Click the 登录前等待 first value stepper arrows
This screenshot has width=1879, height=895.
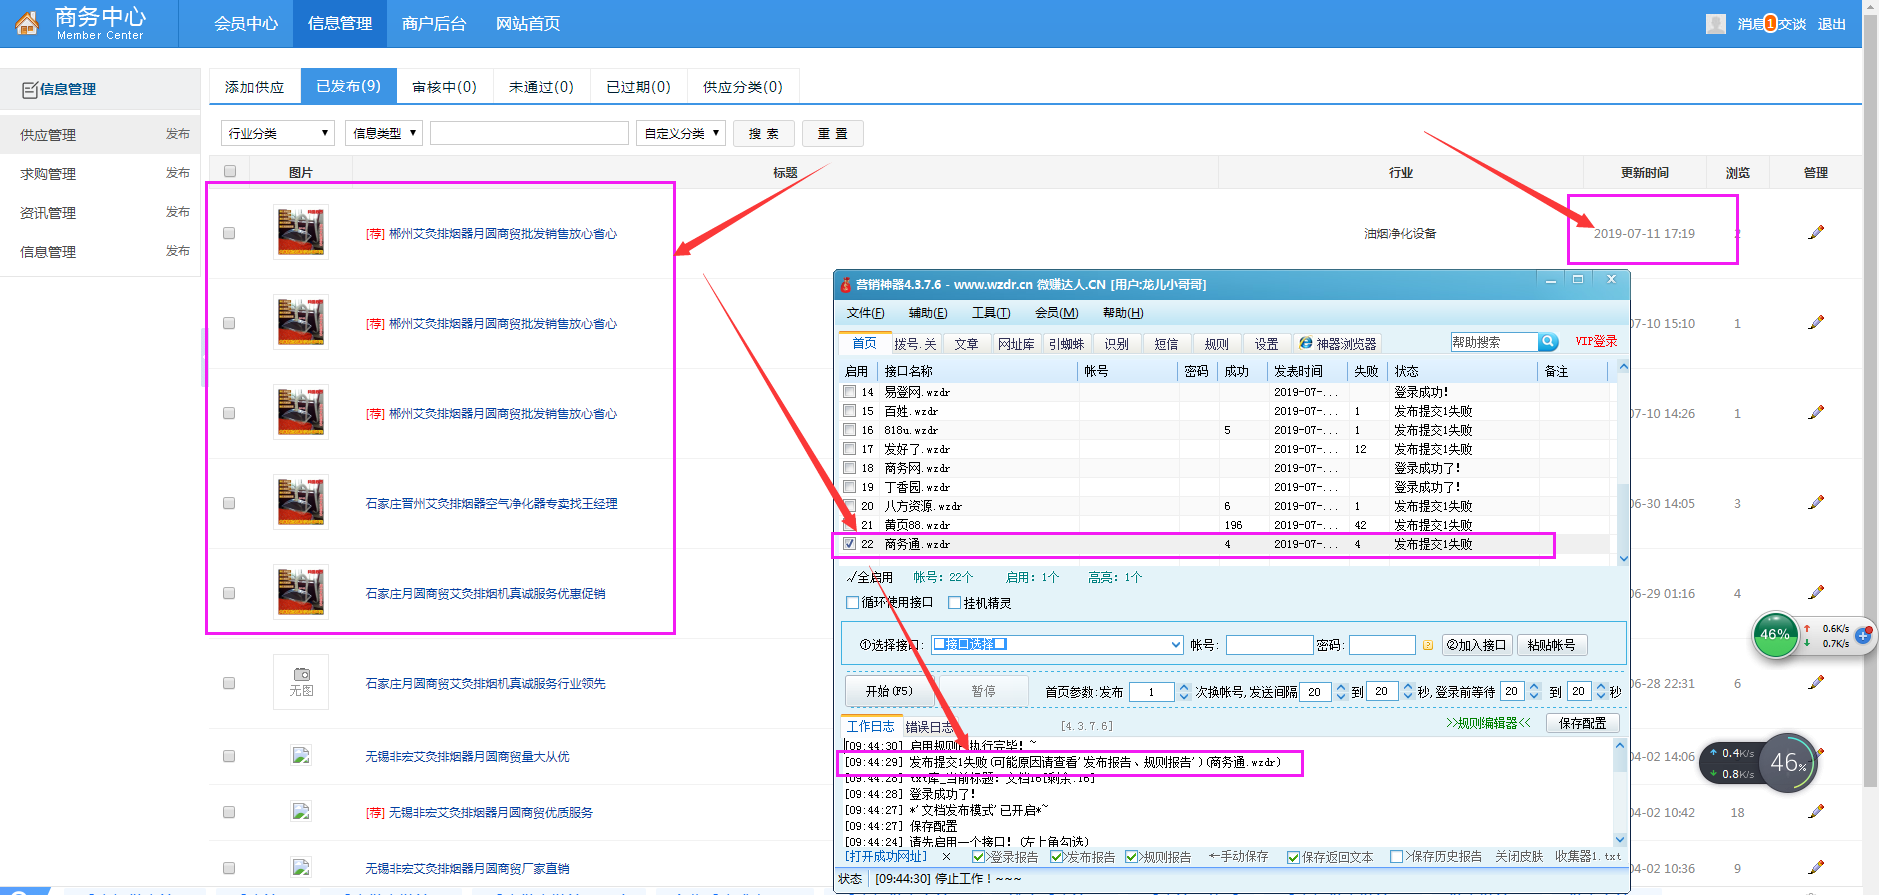pyautogui.click(x=1534, y=691)
